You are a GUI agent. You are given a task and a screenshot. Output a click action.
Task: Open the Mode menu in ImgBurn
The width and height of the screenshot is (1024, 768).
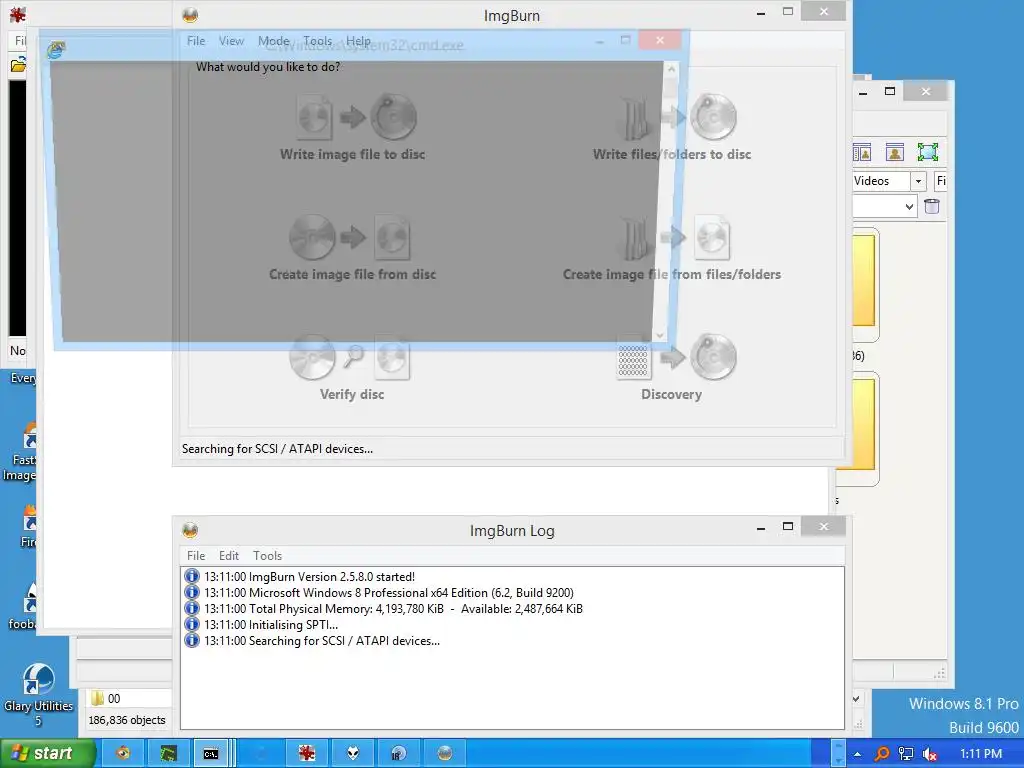click(x=274, y=40)
